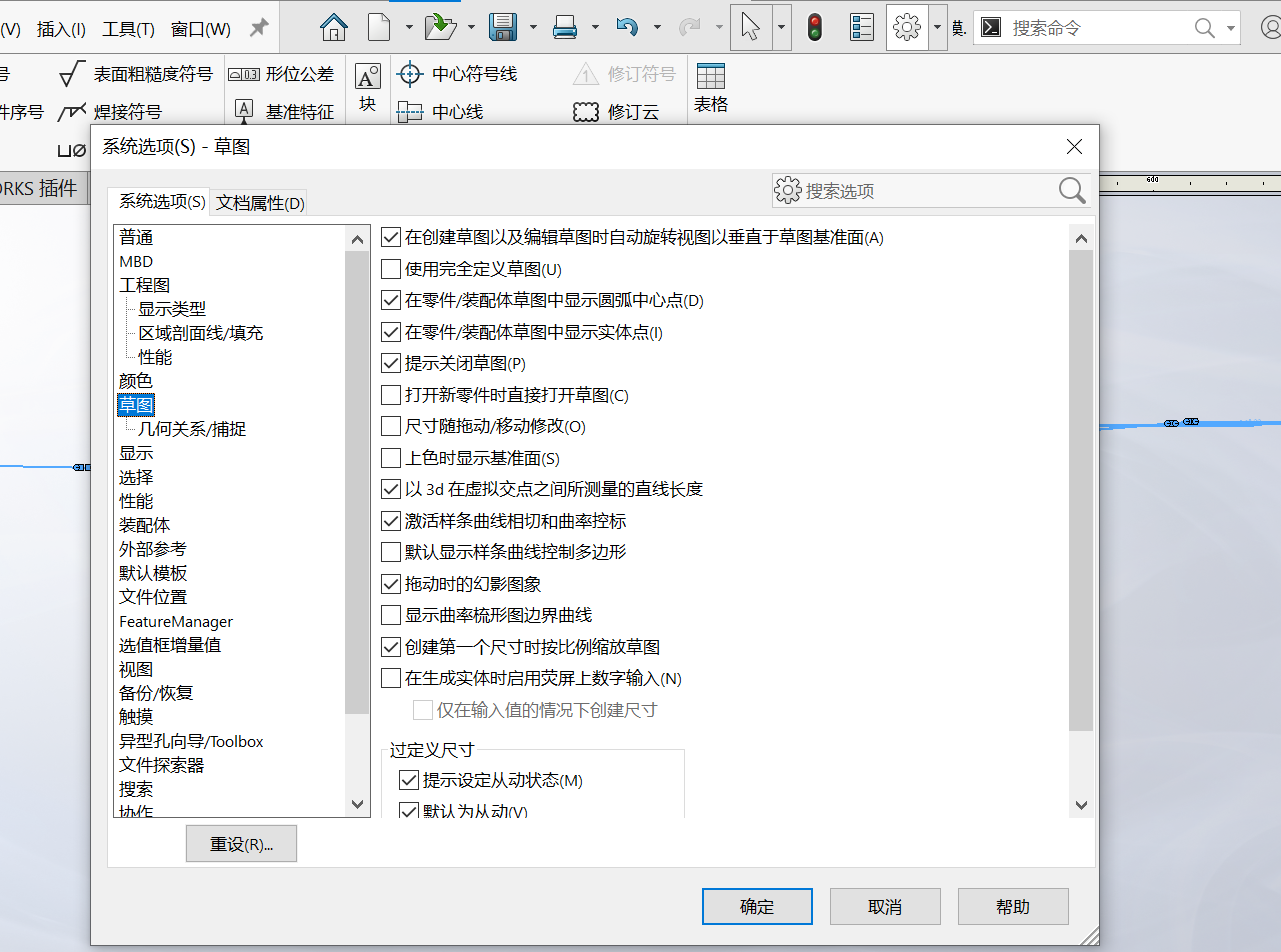Enable 使用完全定义草图 option

390,268
